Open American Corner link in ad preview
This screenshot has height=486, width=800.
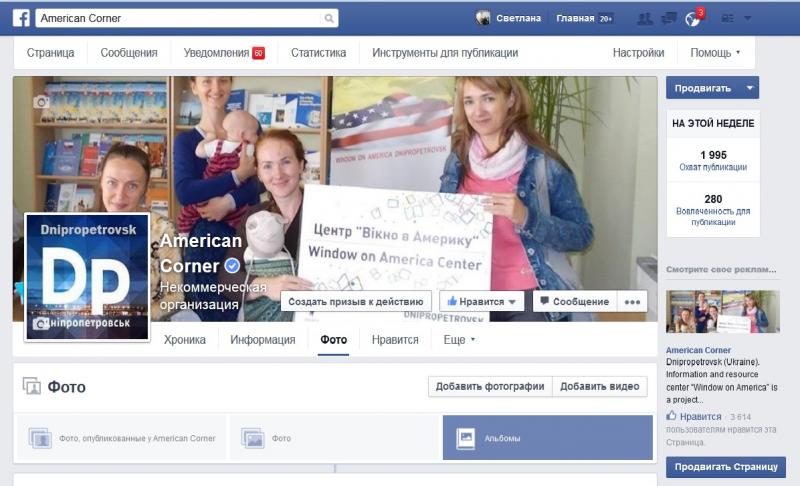698,350
